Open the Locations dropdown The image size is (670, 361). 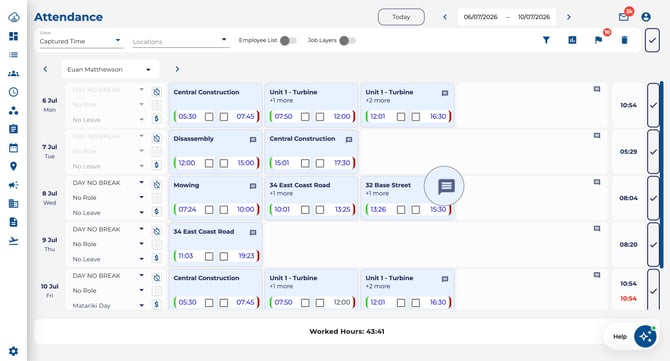pyautogui.click(x=180, y=41)
